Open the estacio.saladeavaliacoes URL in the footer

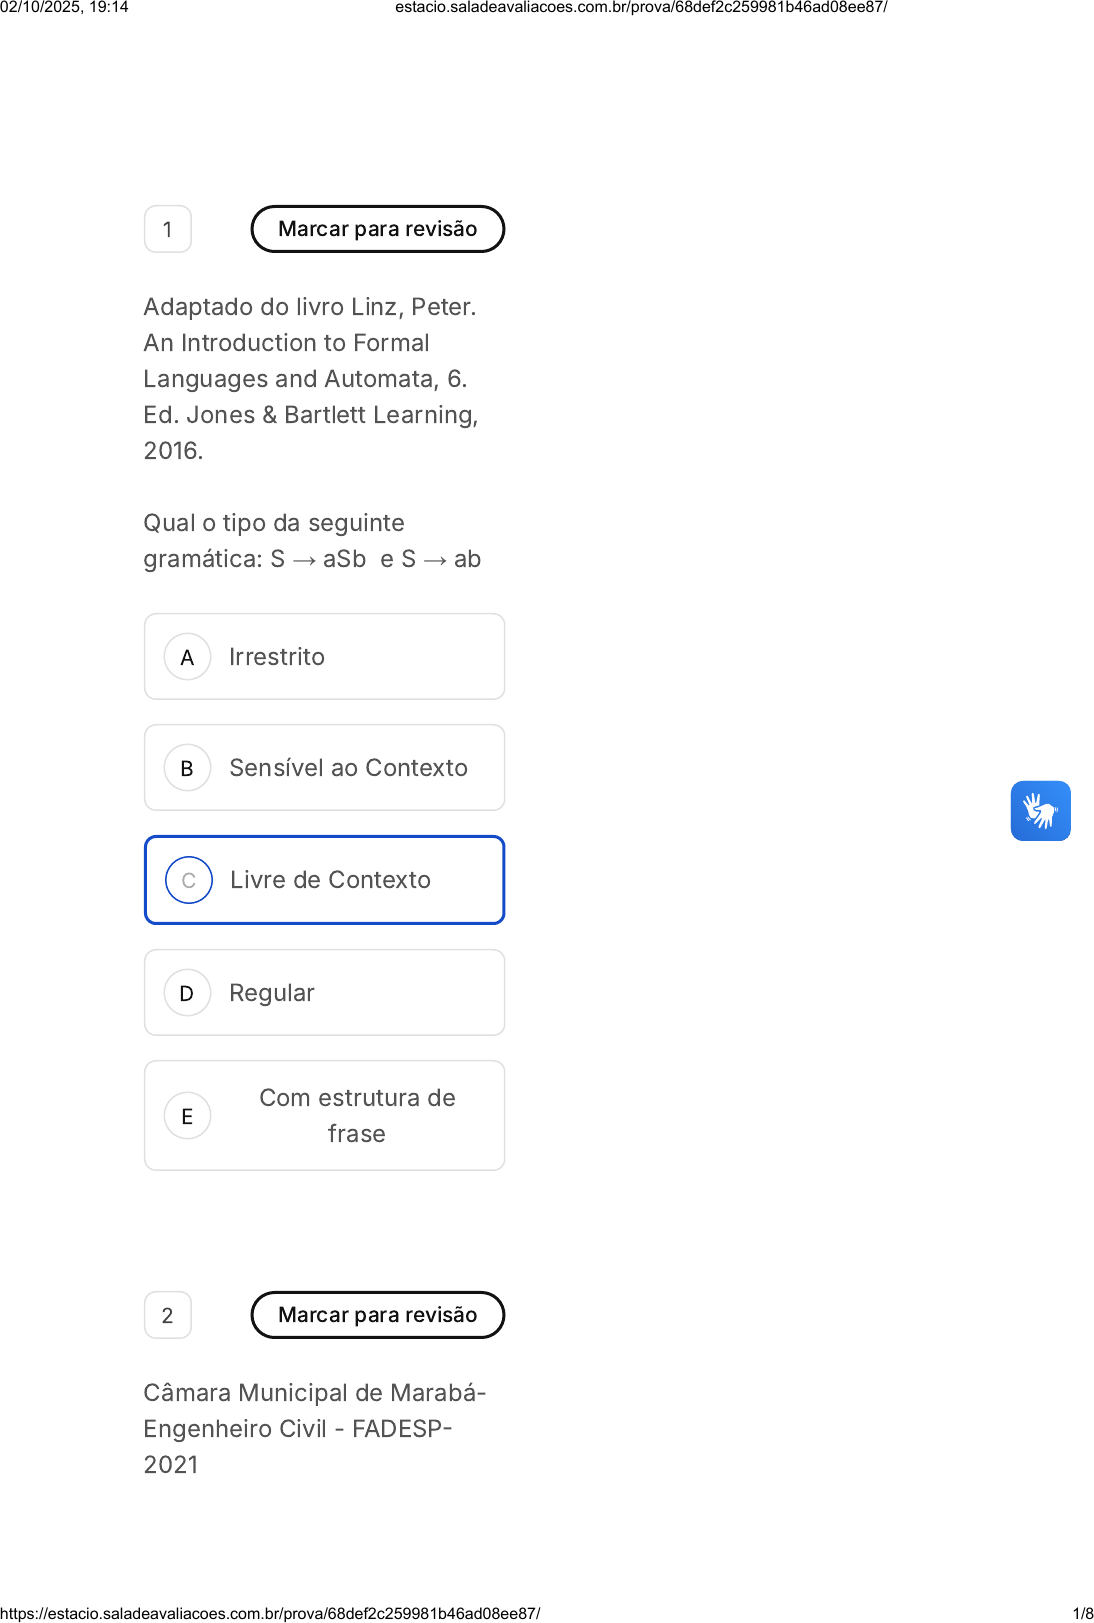coord(270,1613)
